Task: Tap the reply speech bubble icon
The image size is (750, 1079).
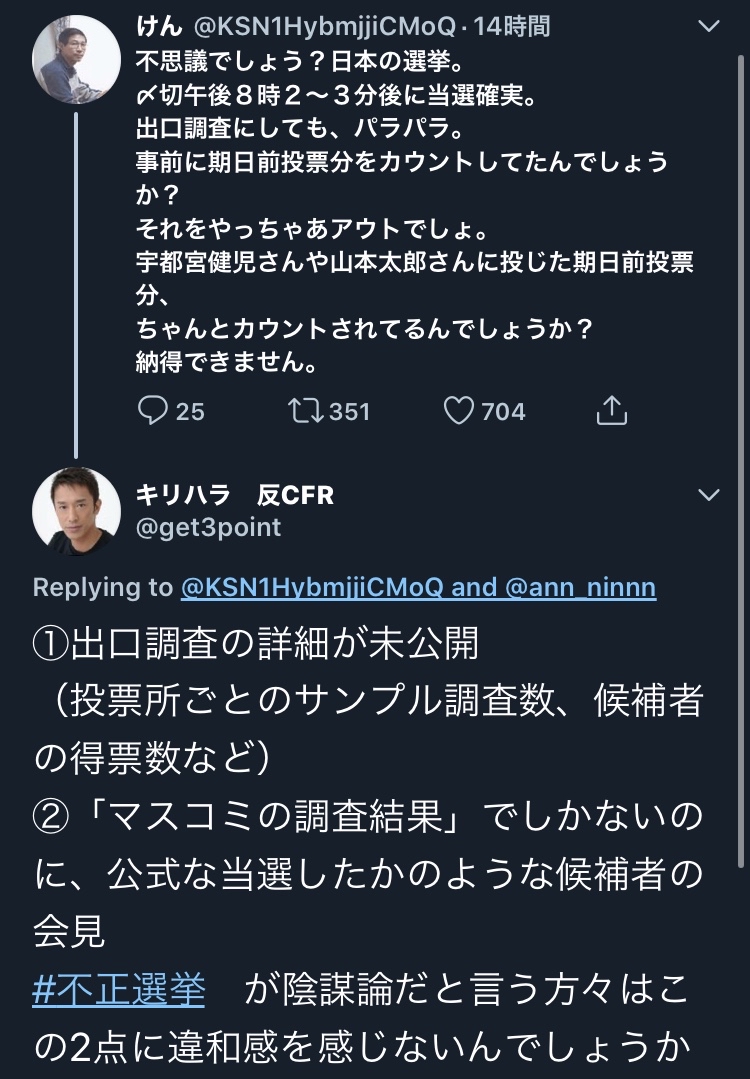Action: tap(151, 411)
